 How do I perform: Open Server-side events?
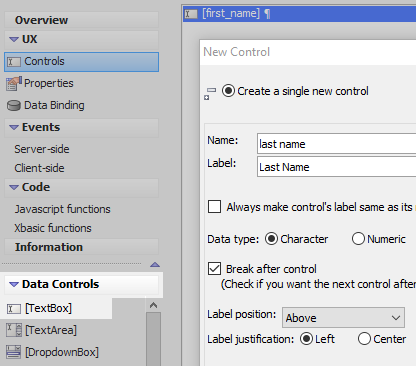click(x=42, y=149)
